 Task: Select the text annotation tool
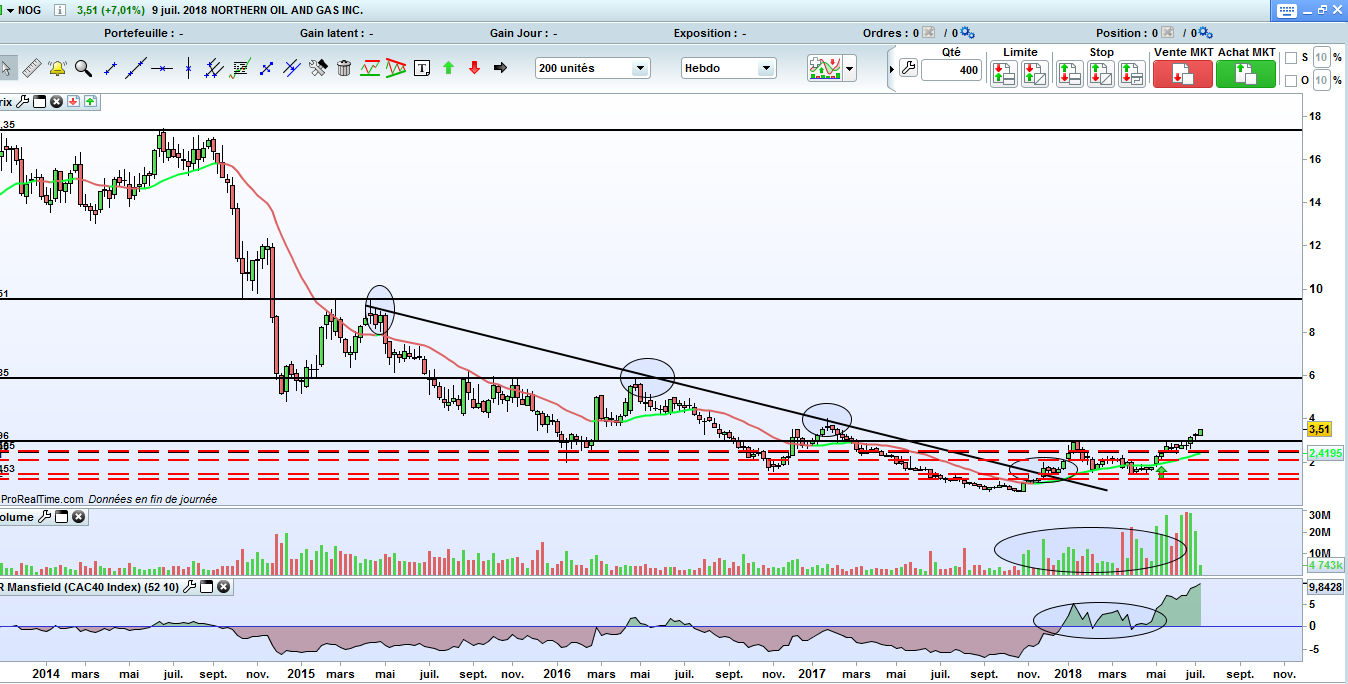tap(422, 68)
